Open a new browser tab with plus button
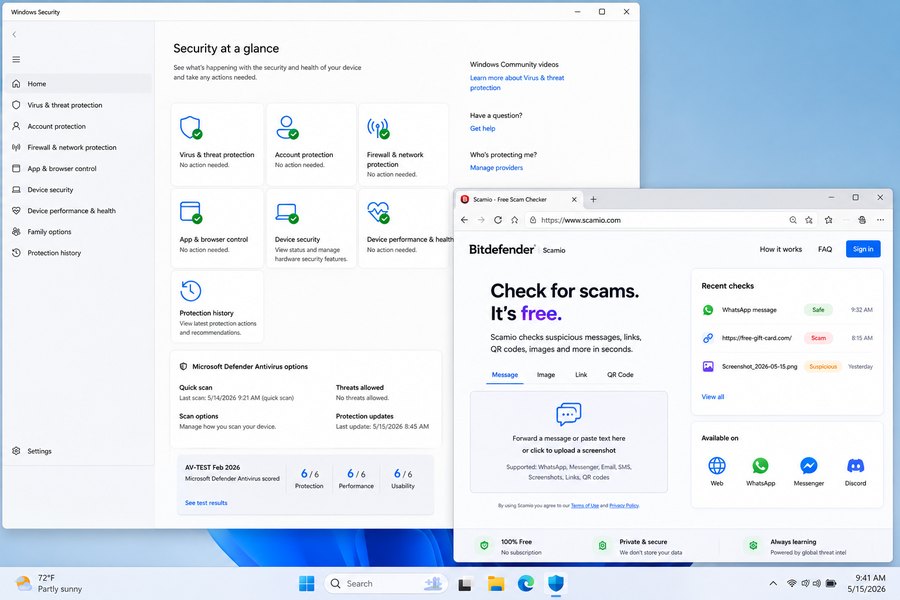Viewport: 900px width, 600px height. (593, 199)
